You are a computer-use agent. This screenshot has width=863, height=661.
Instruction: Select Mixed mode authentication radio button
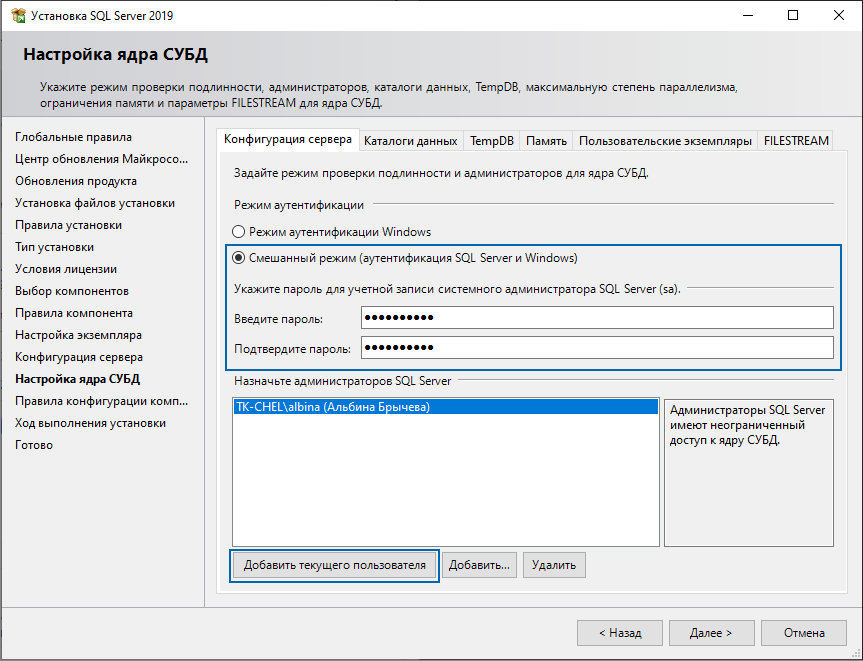(238, 258)
